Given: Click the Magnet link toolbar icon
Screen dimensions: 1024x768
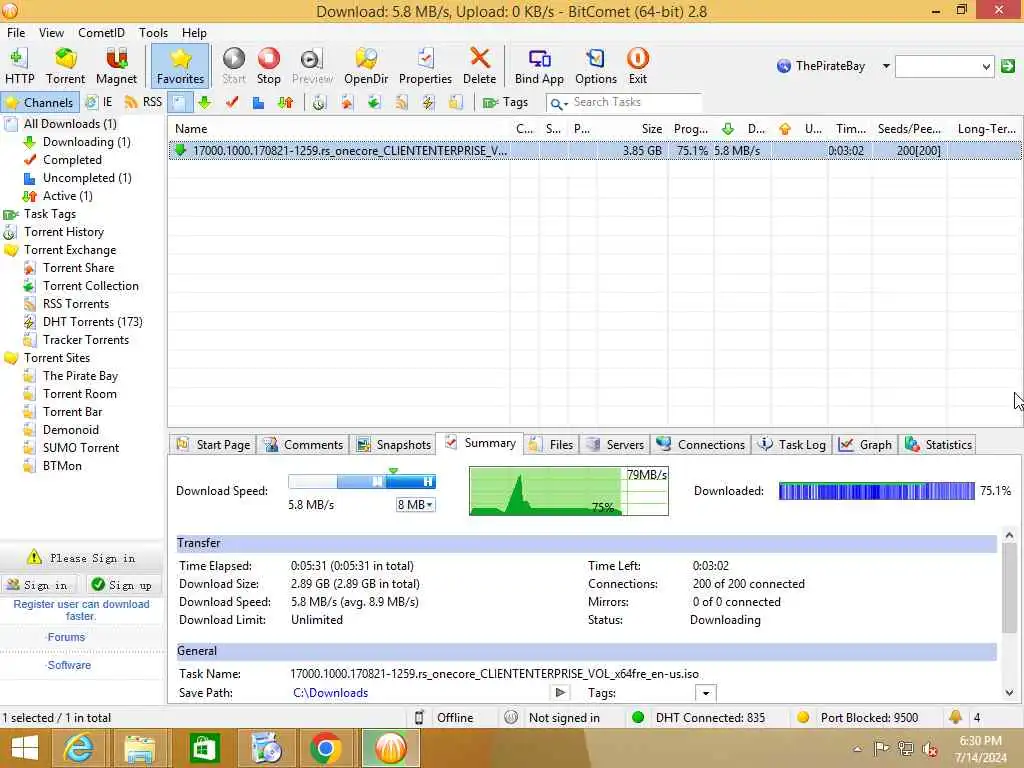Looking at the screenshot, I should [x=116, y=66].
